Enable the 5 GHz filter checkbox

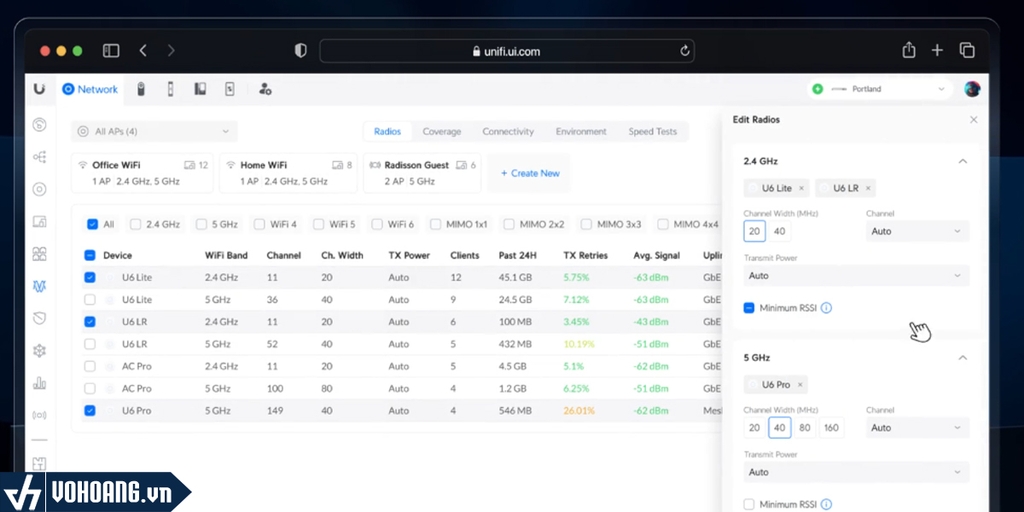(x=201, y=224)
